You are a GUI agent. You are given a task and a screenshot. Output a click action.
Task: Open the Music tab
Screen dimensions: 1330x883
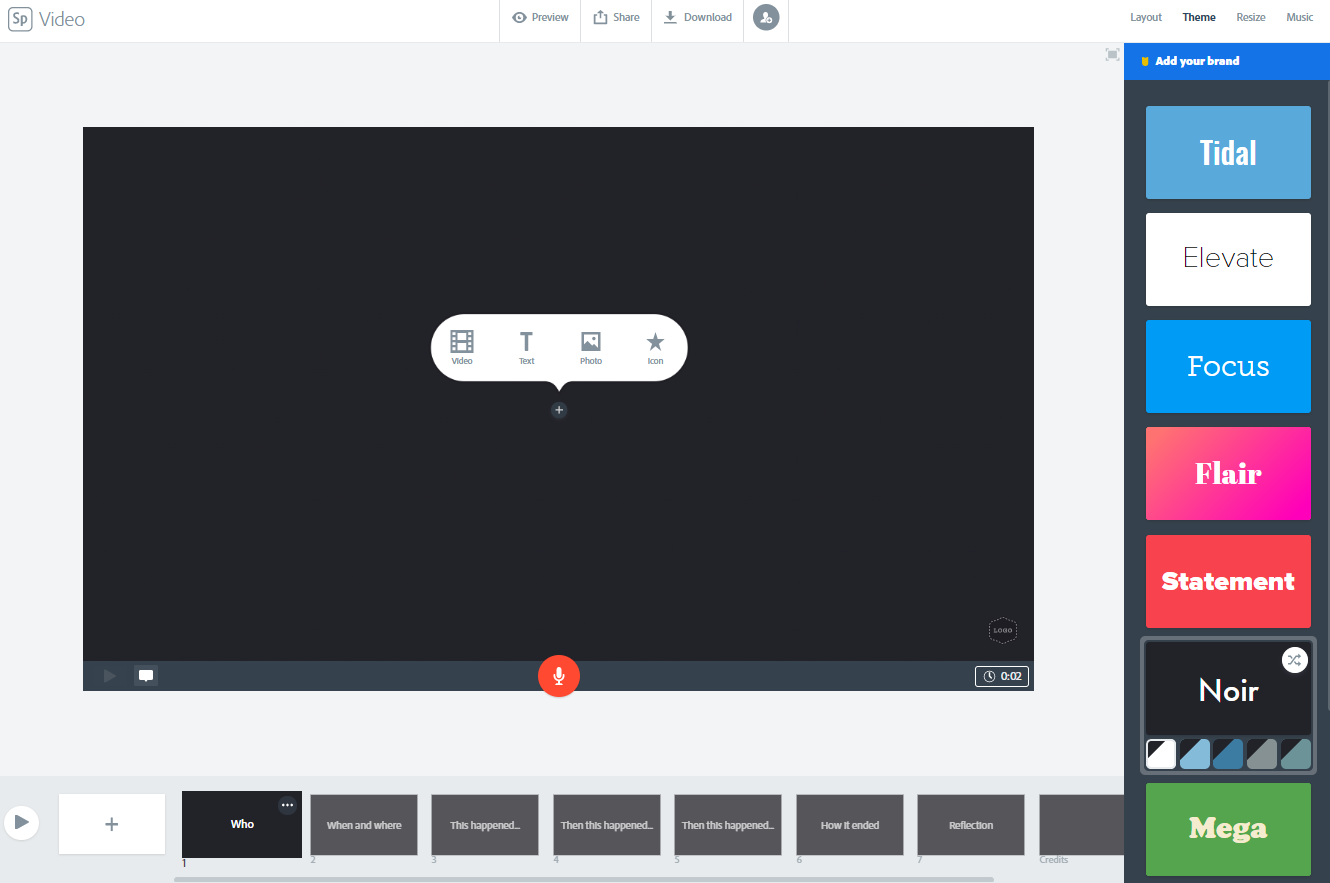[x=1300, y=18]
